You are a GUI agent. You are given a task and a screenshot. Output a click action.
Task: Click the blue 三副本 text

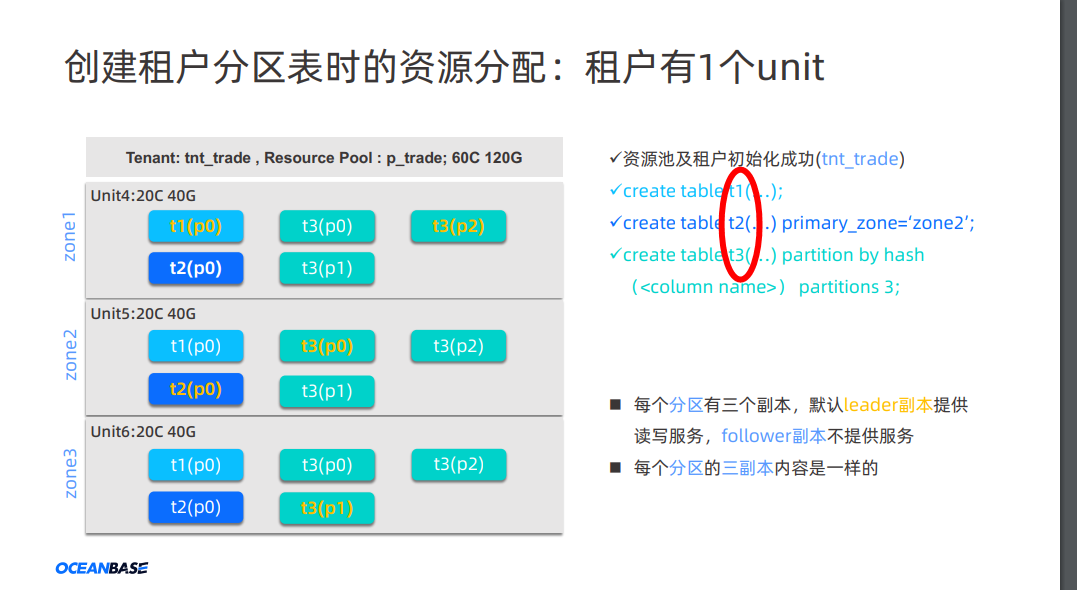tap(747, 468)
